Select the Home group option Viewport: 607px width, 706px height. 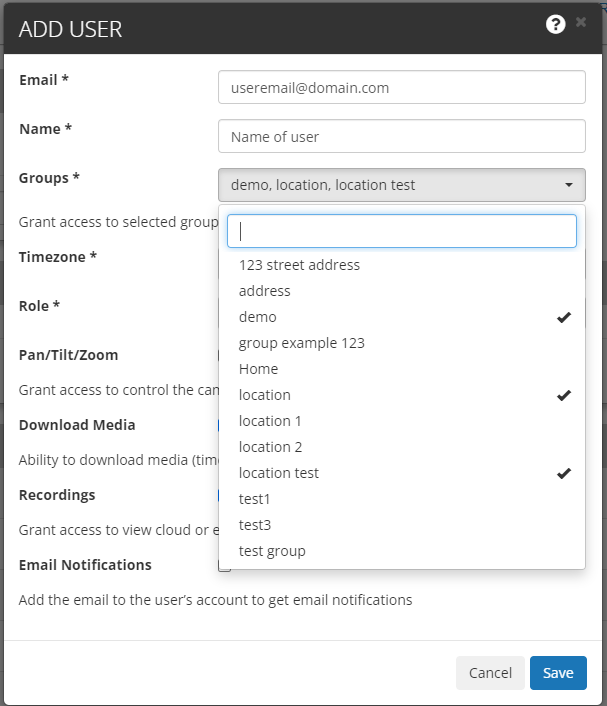click(259, 369)
